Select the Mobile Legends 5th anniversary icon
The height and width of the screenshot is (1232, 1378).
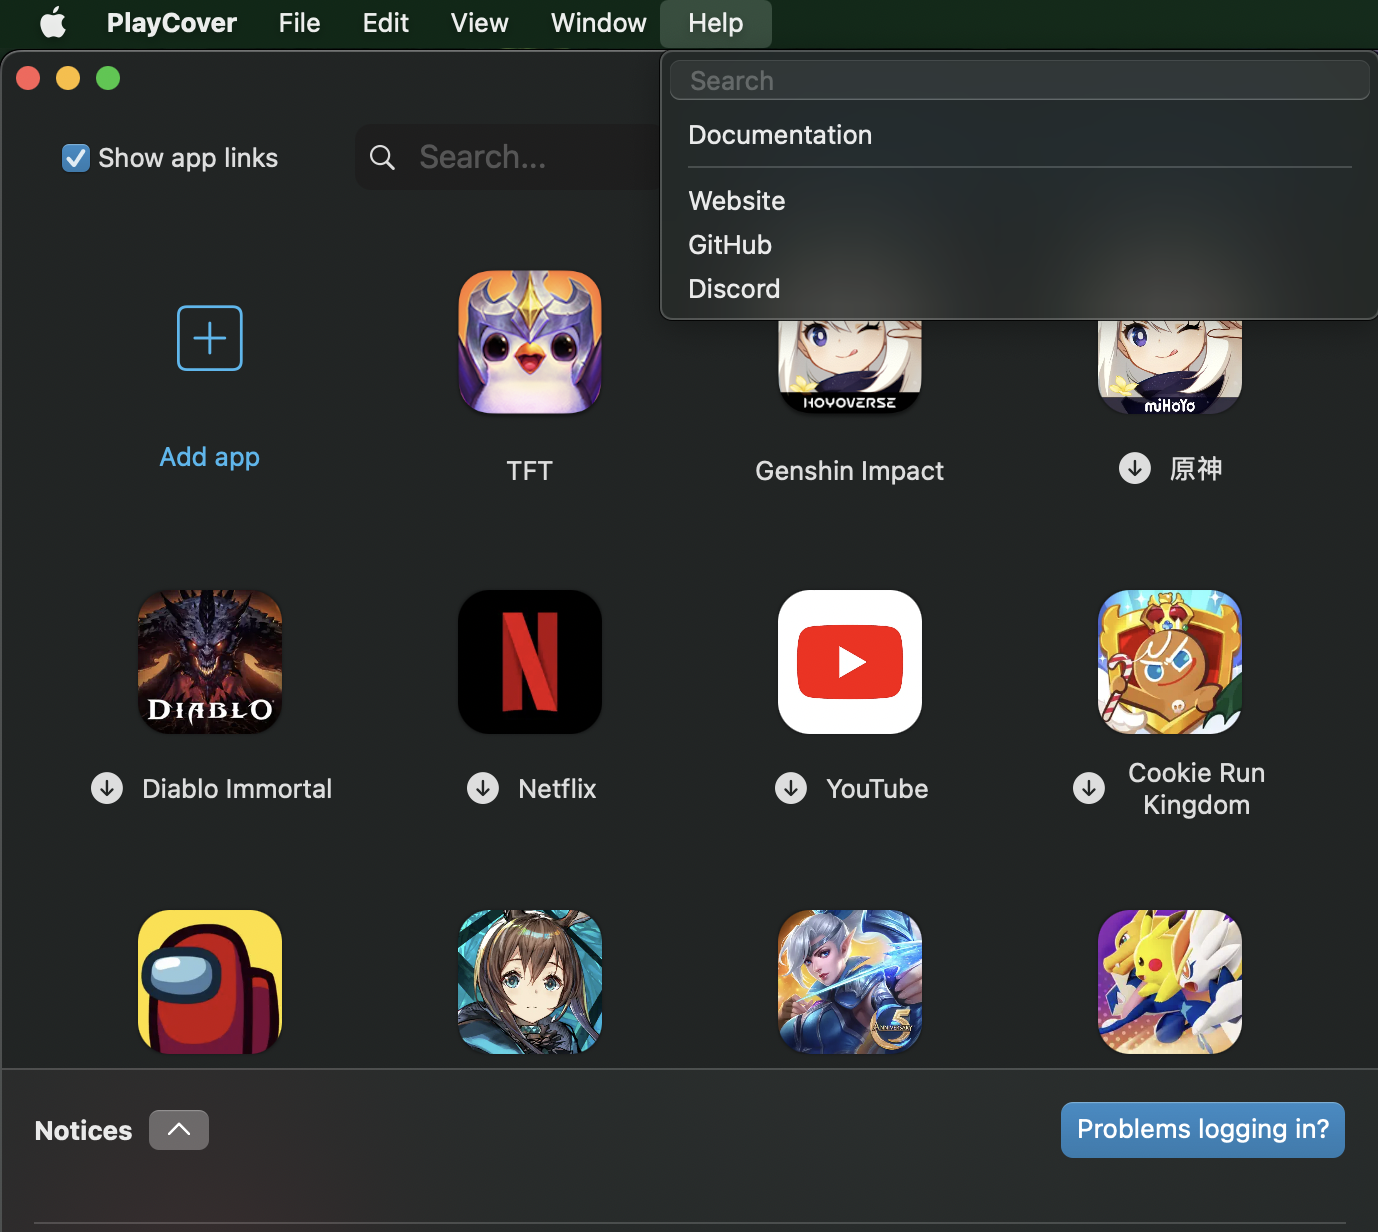tap(850, 982)
